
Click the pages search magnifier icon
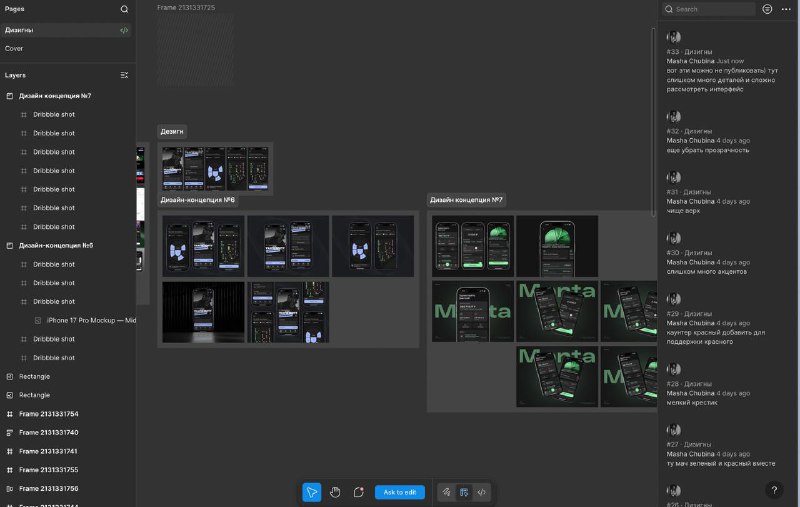124,9
